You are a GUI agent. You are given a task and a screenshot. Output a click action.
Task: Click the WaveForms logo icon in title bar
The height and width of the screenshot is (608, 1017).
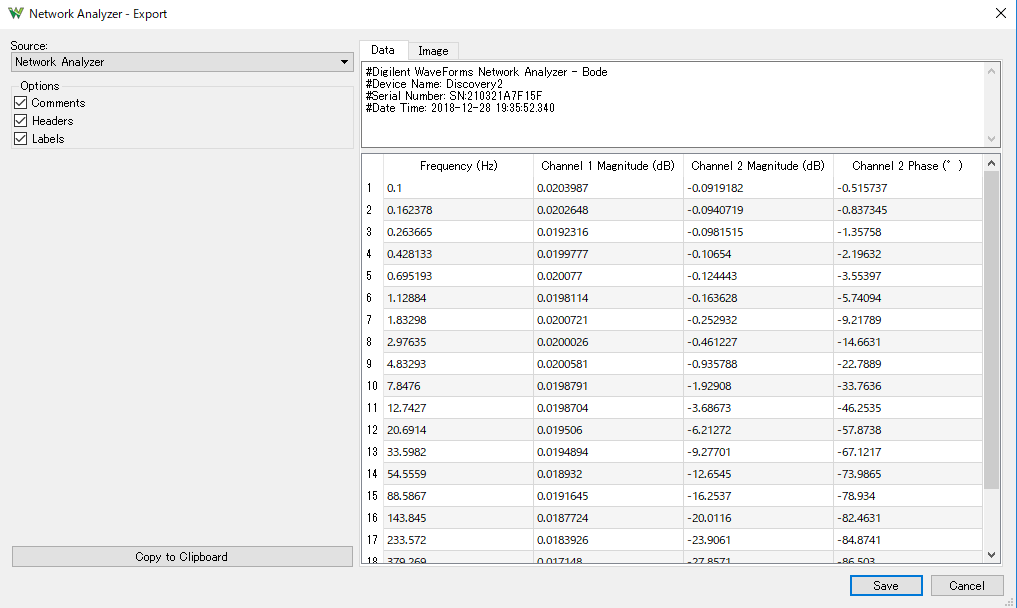pos(16,14)
